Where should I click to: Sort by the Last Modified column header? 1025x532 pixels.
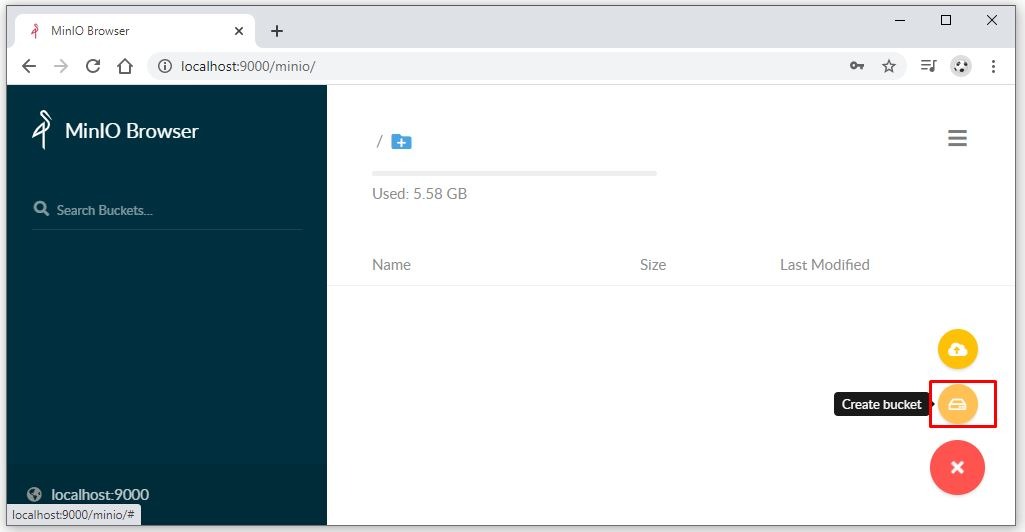824,265
